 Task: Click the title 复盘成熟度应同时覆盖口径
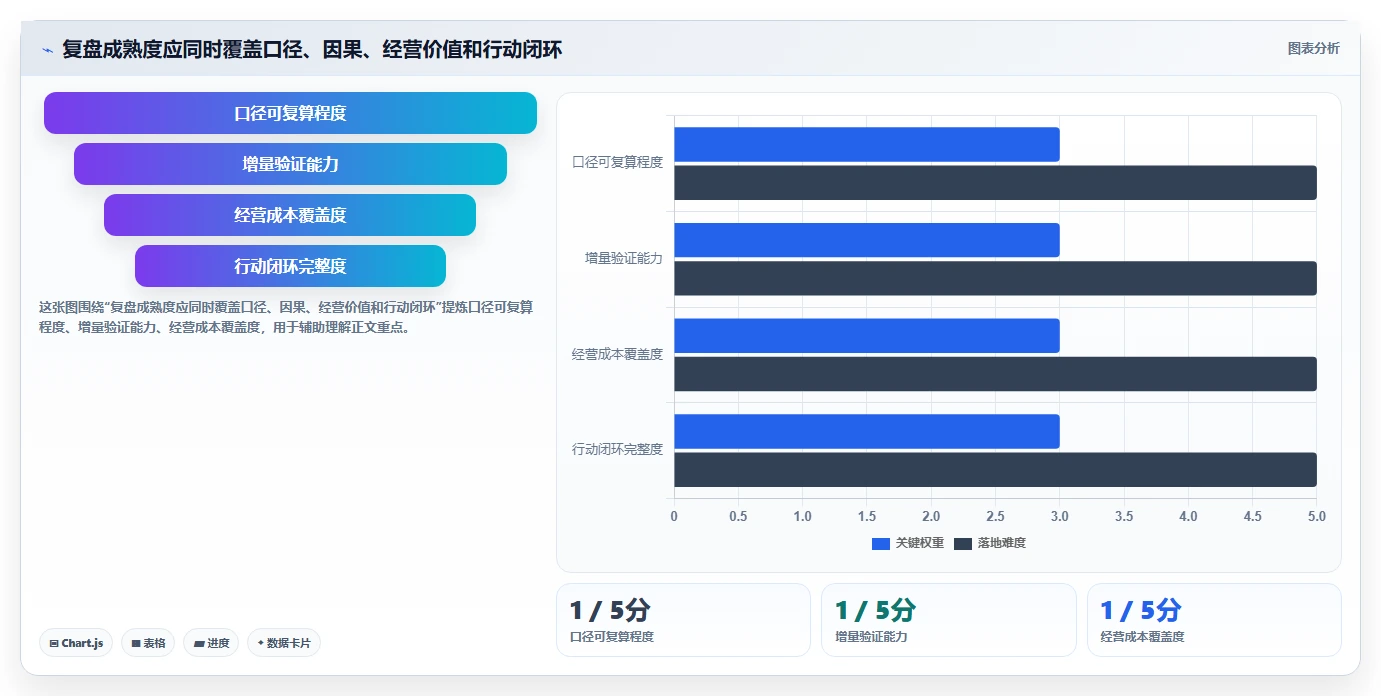click(312, 49)
